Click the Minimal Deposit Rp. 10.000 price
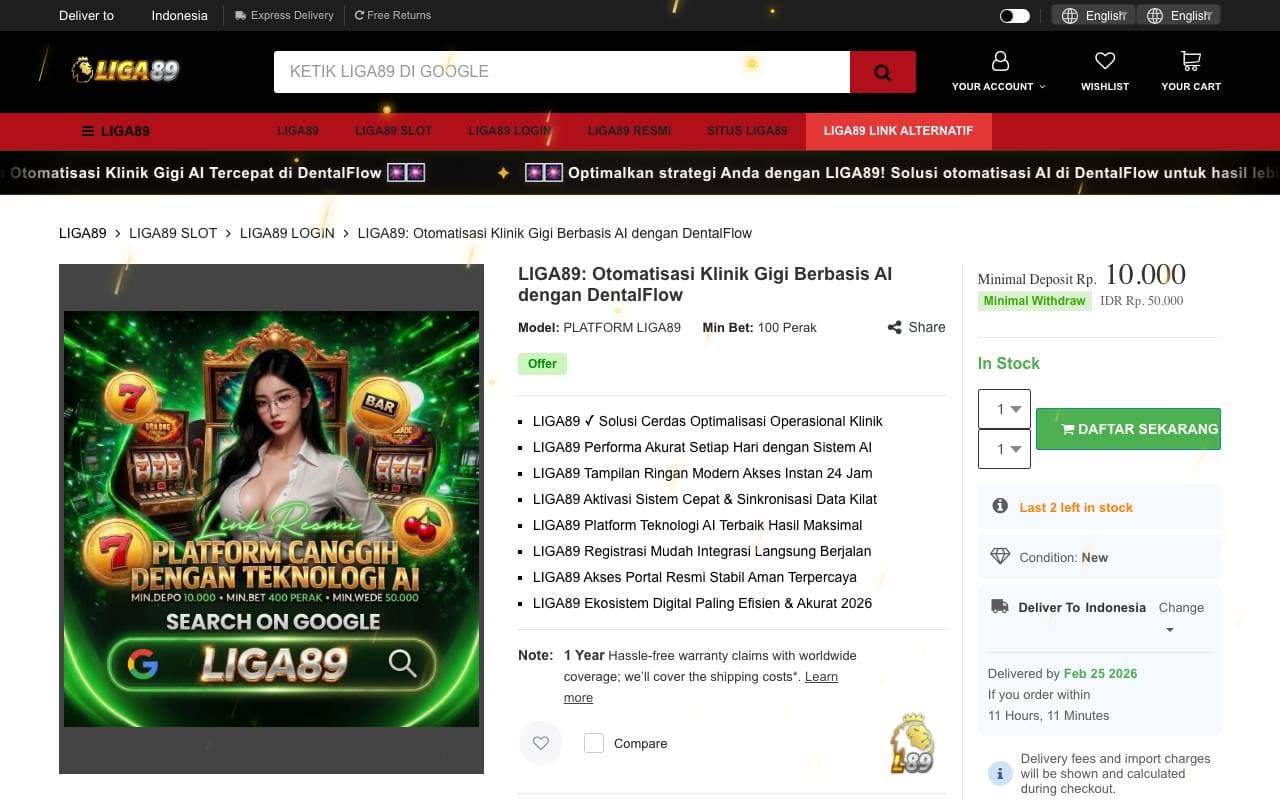Screen dimensions: 1280x800 pos(1082,275)
